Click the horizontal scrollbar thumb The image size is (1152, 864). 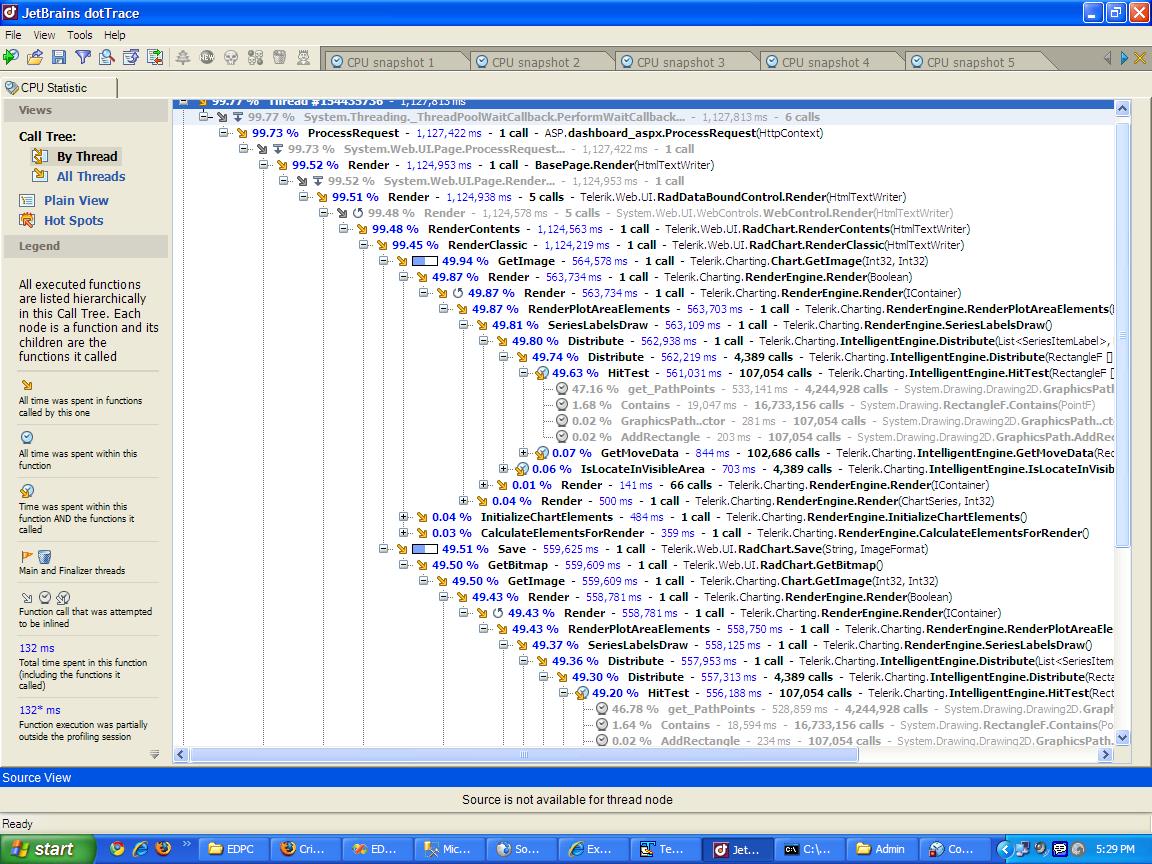tap(523, 755)
